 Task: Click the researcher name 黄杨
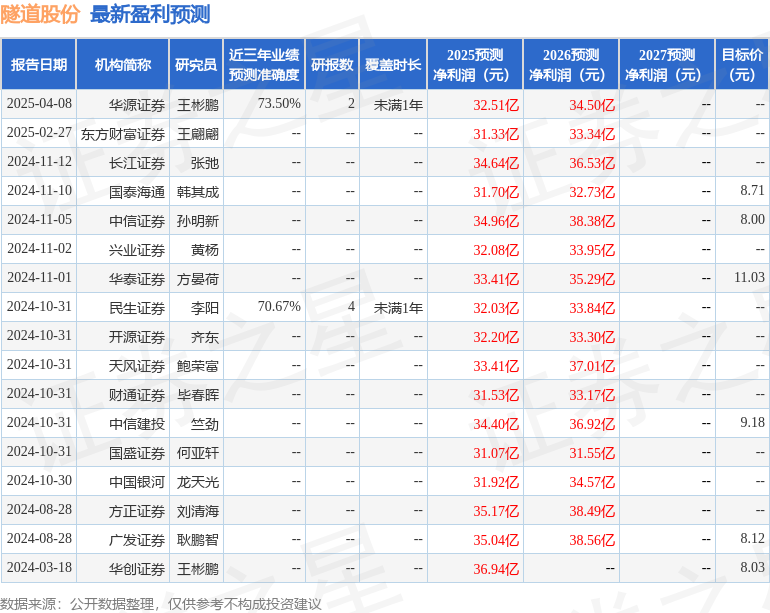pos(205,250)
